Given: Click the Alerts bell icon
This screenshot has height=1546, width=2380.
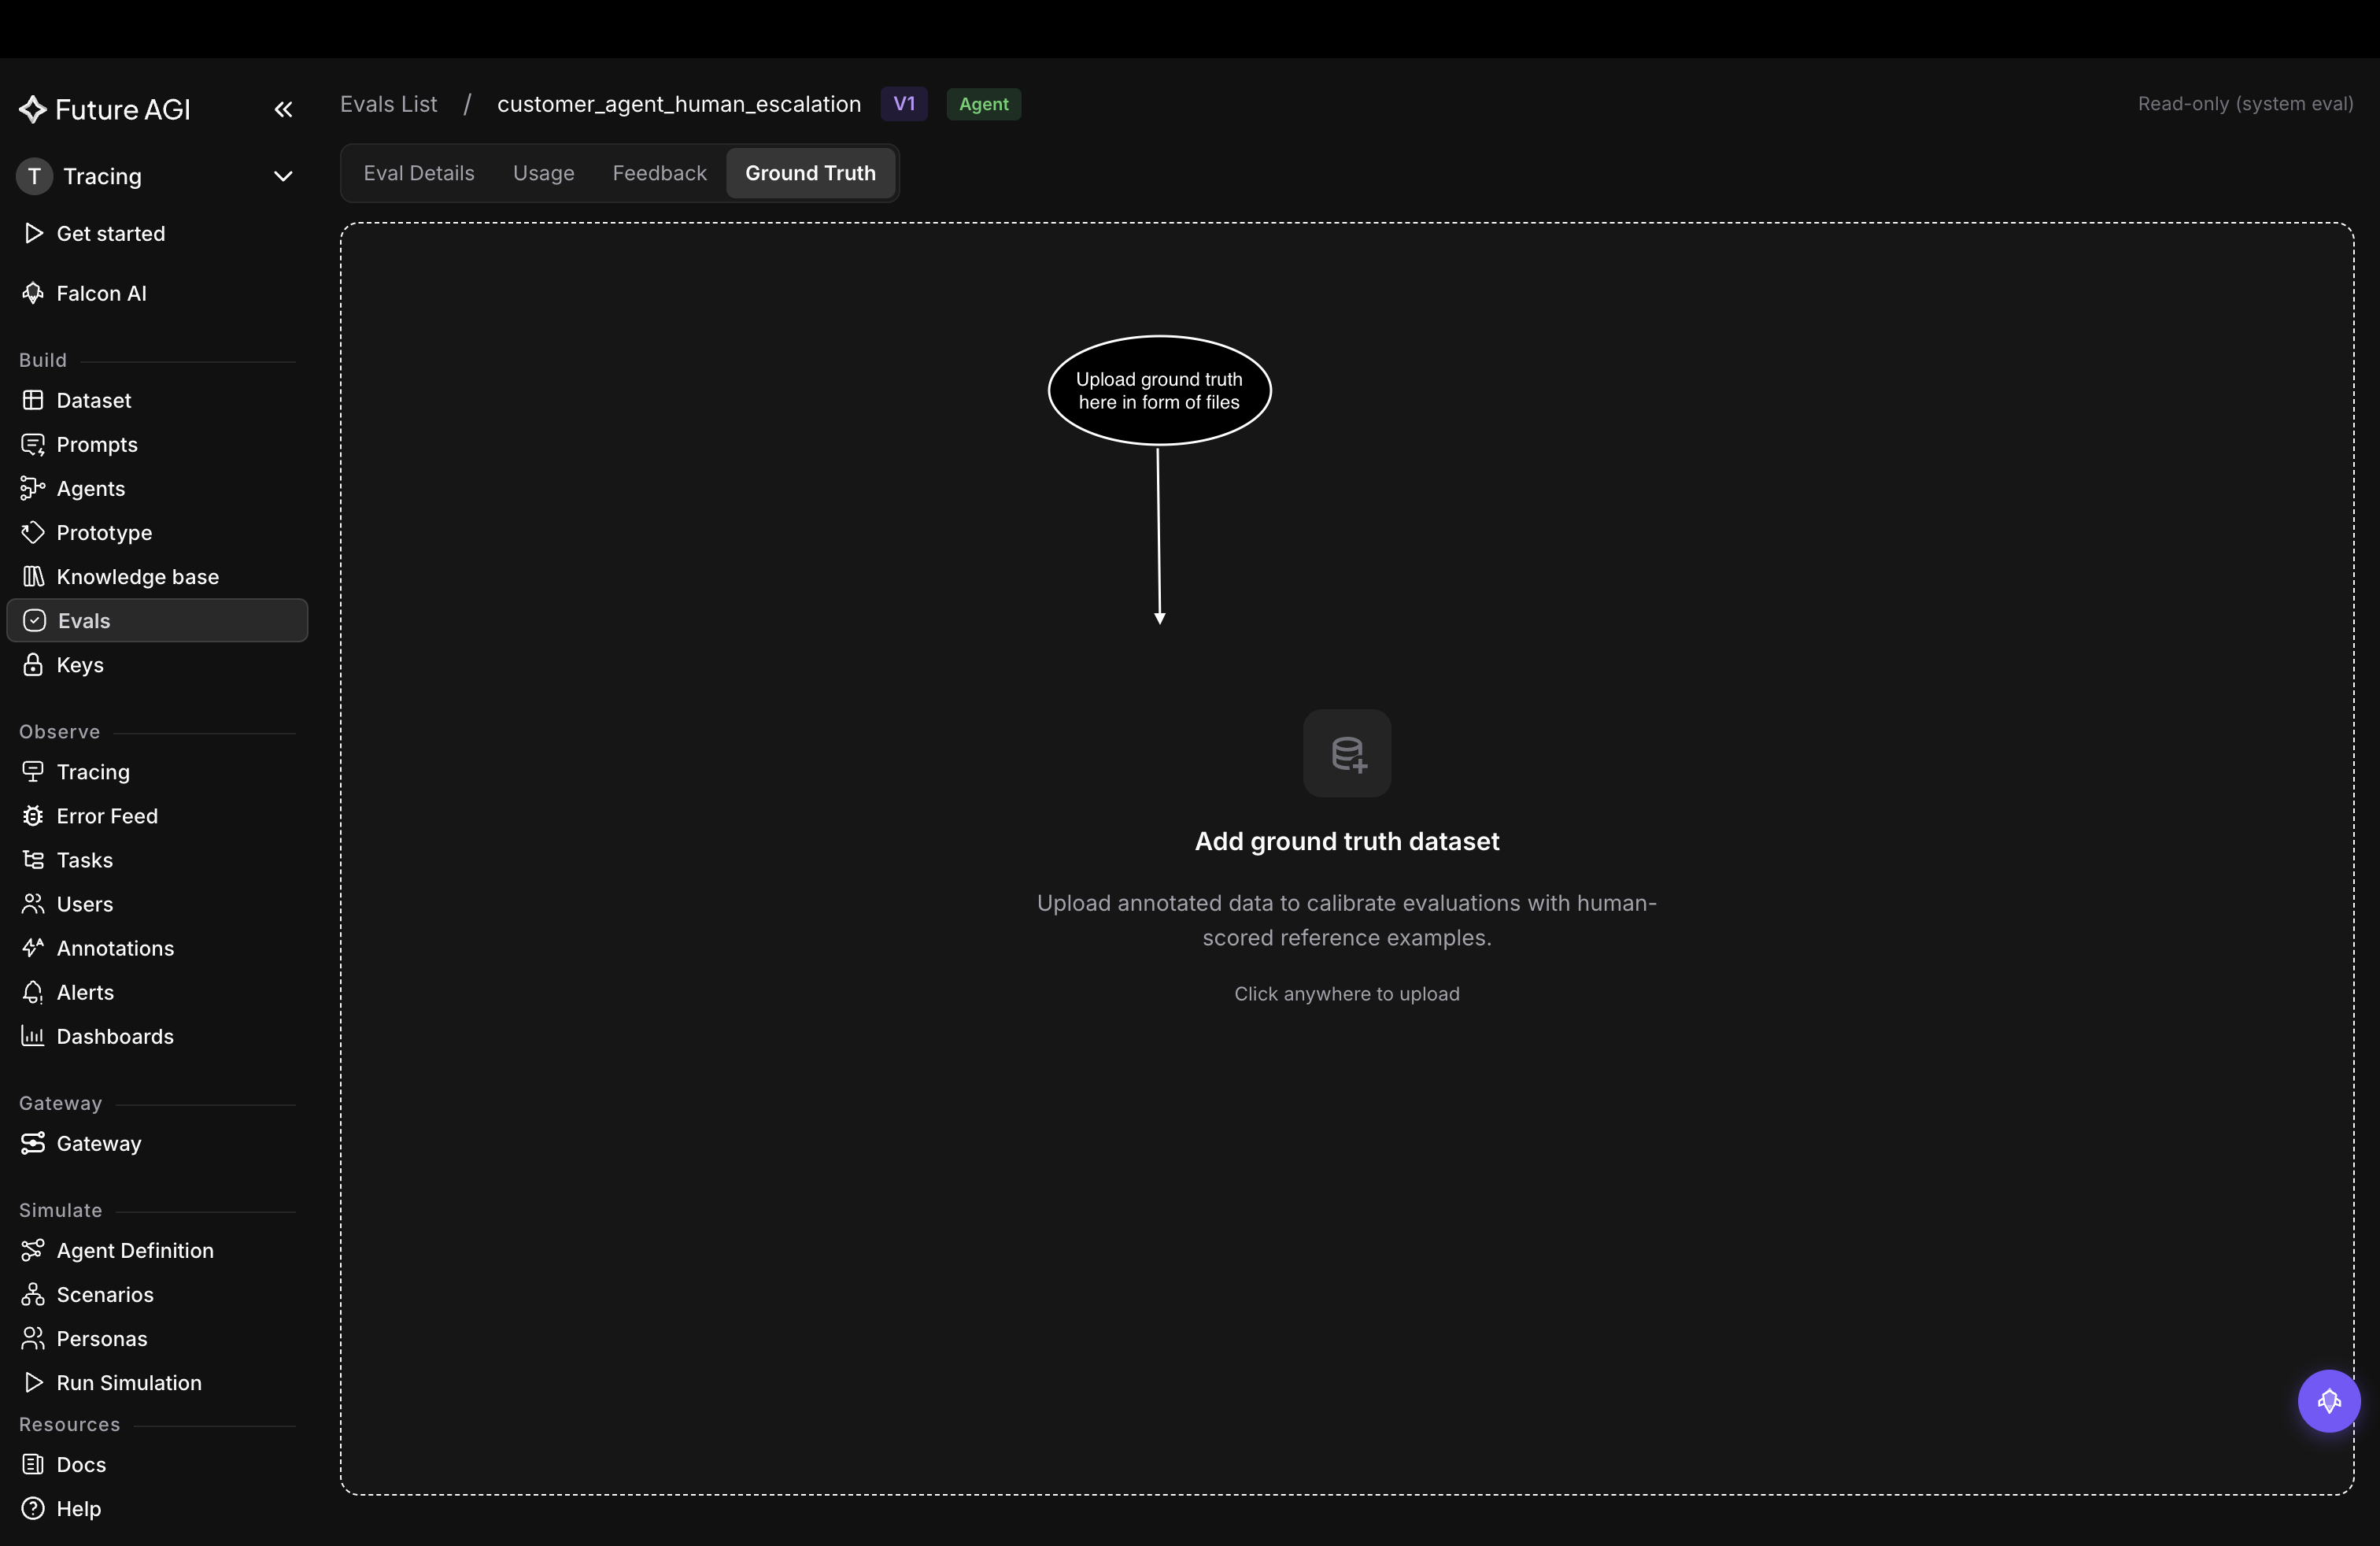Looking at the screenshot, I should point(33,992).
